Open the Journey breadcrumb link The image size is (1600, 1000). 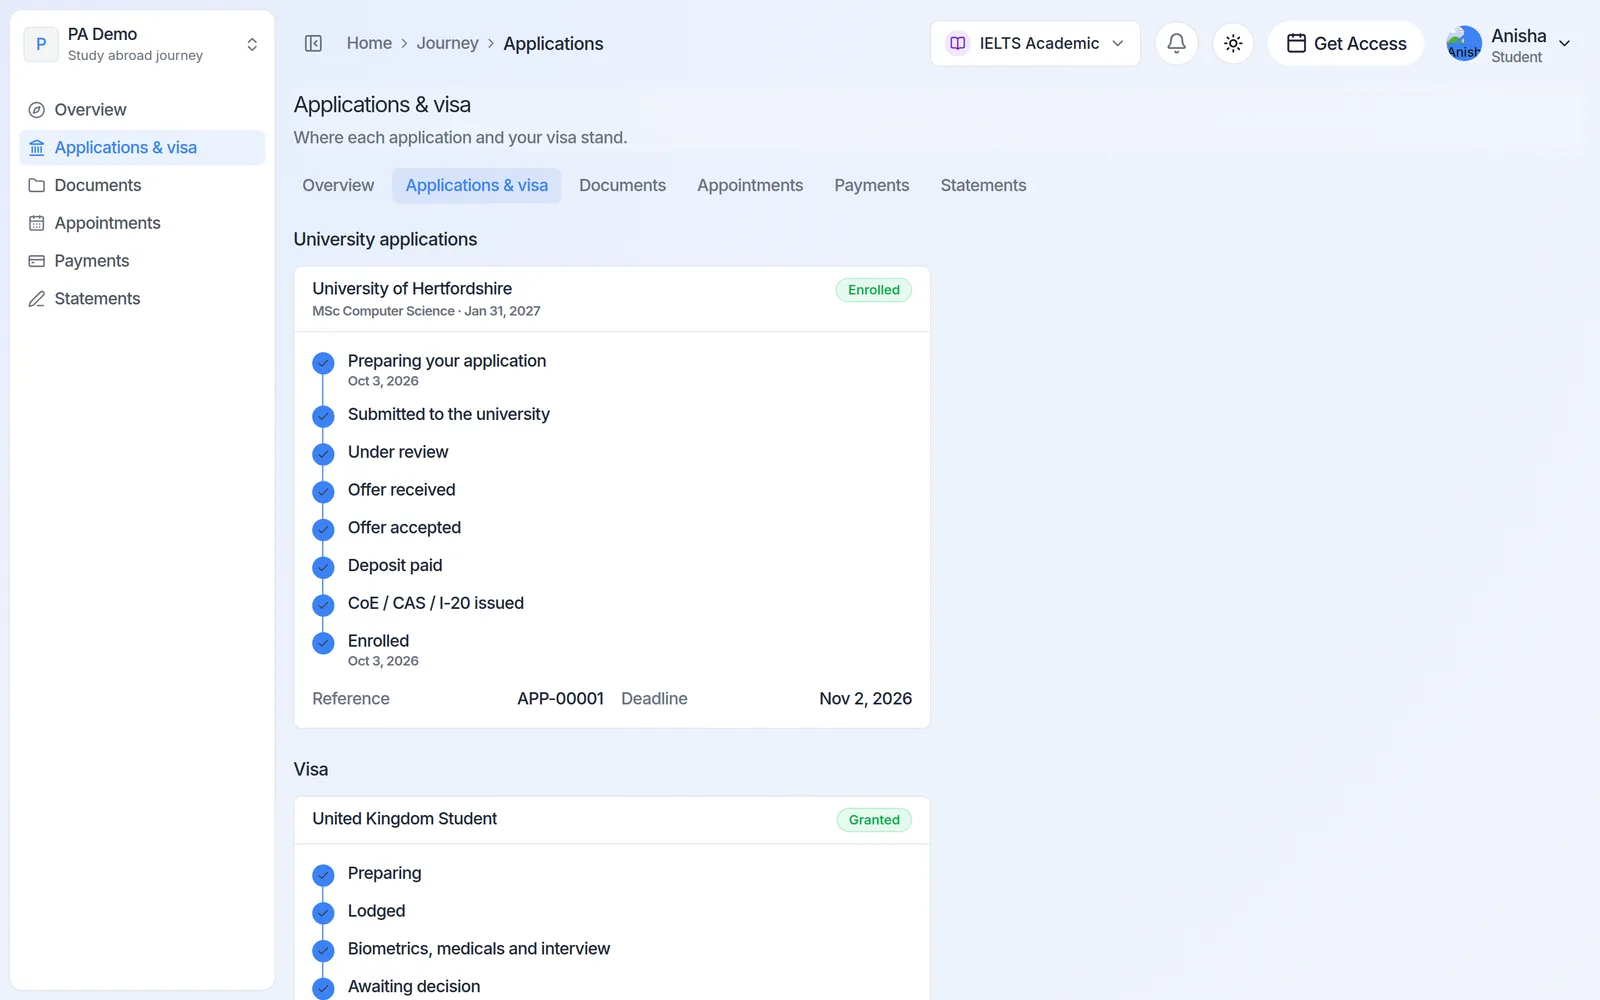coord(447,43)
